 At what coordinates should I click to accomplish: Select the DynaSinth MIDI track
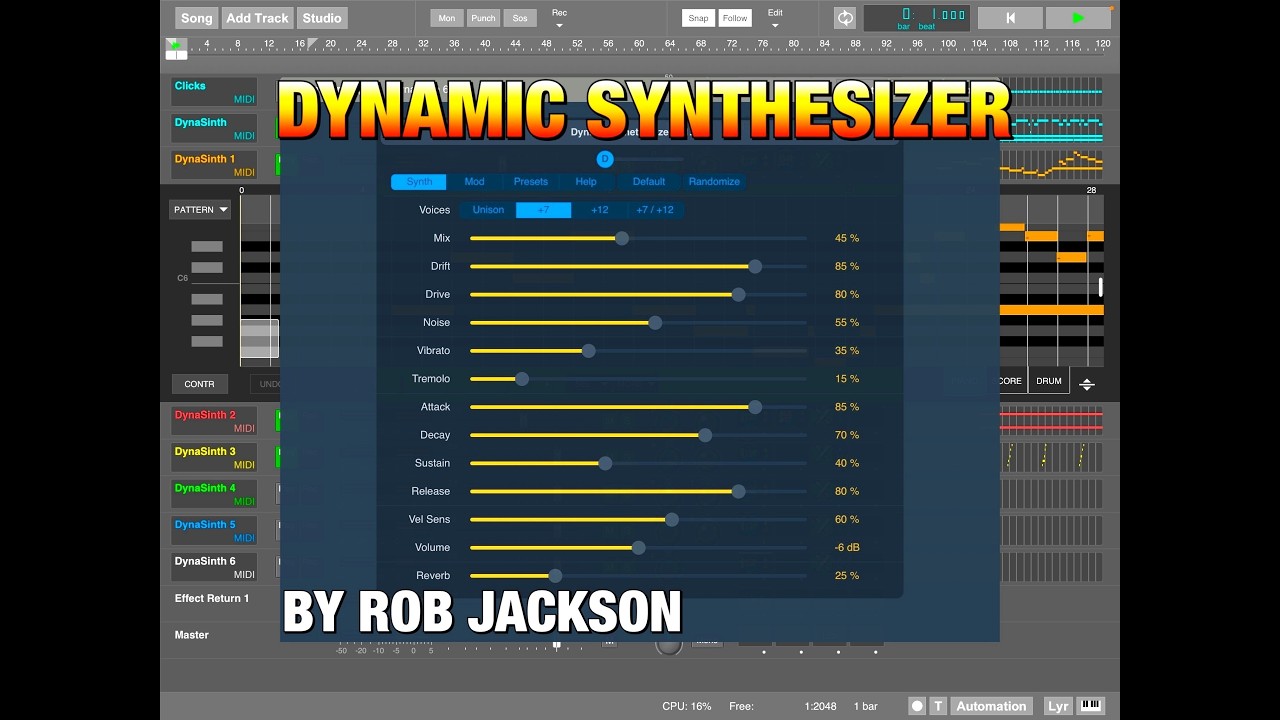[214, 128]
